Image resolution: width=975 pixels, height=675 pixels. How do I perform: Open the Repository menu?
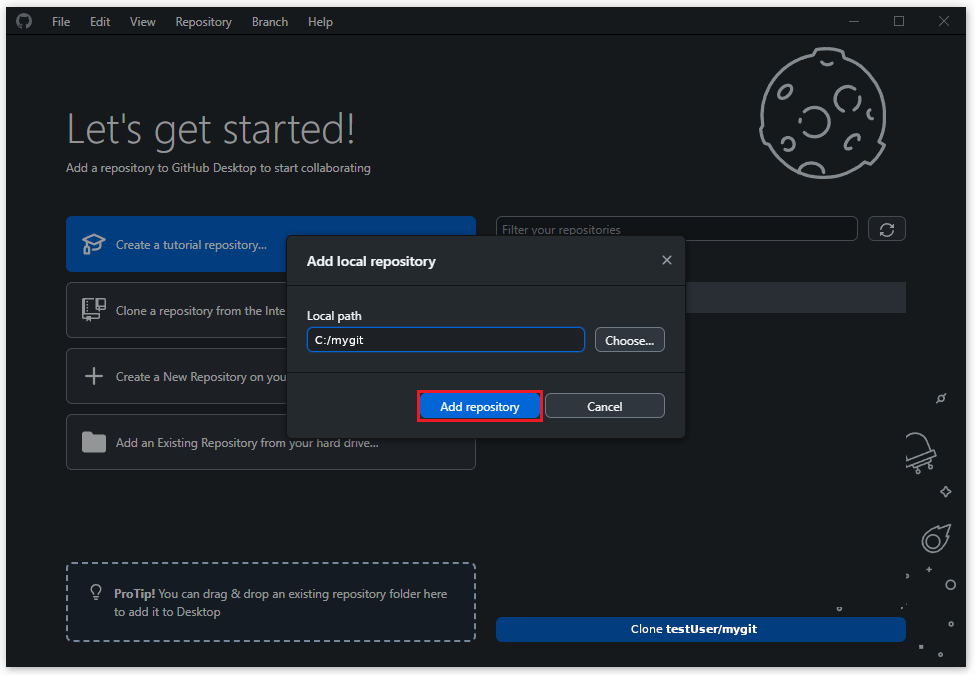pos(203,21)
